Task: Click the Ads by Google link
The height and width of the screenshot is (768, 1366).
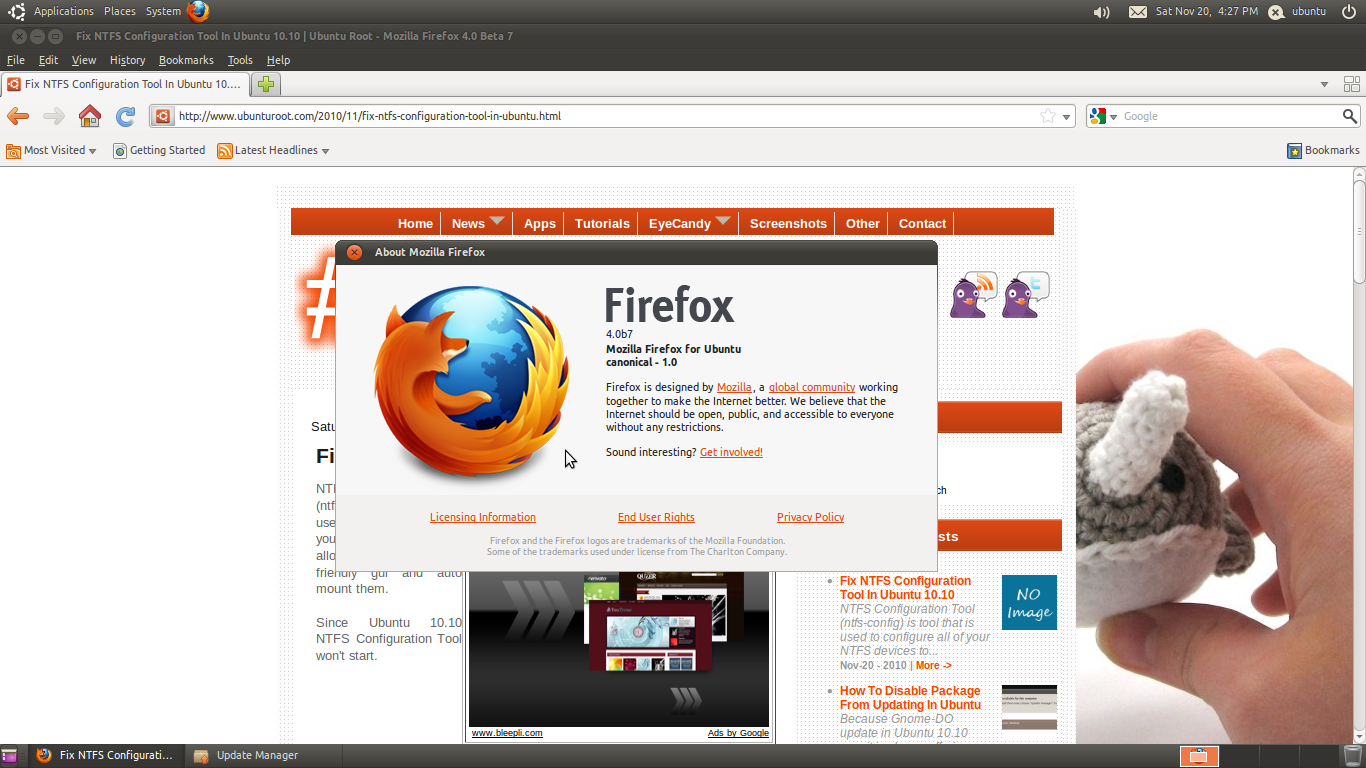Action: [x=738, y=733]
